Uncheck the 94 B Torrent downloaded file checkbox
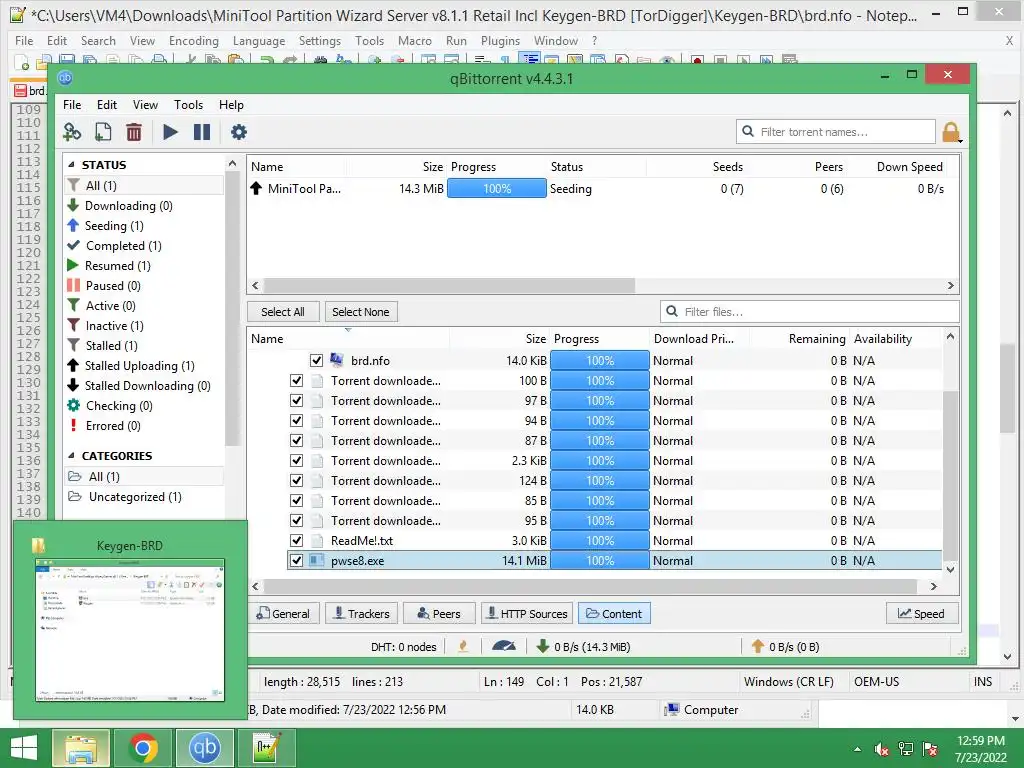The height and width of the screenshot is (768, 1024). coord(296,421)
